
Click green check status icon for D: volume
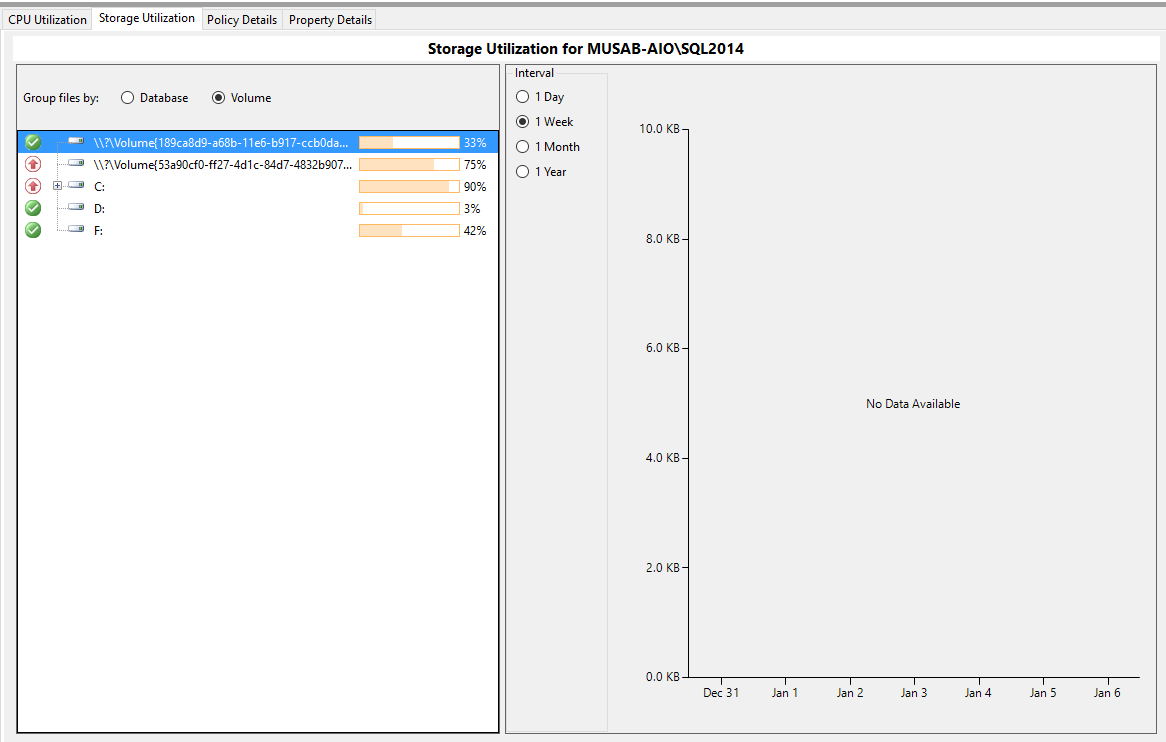[33, 208]
